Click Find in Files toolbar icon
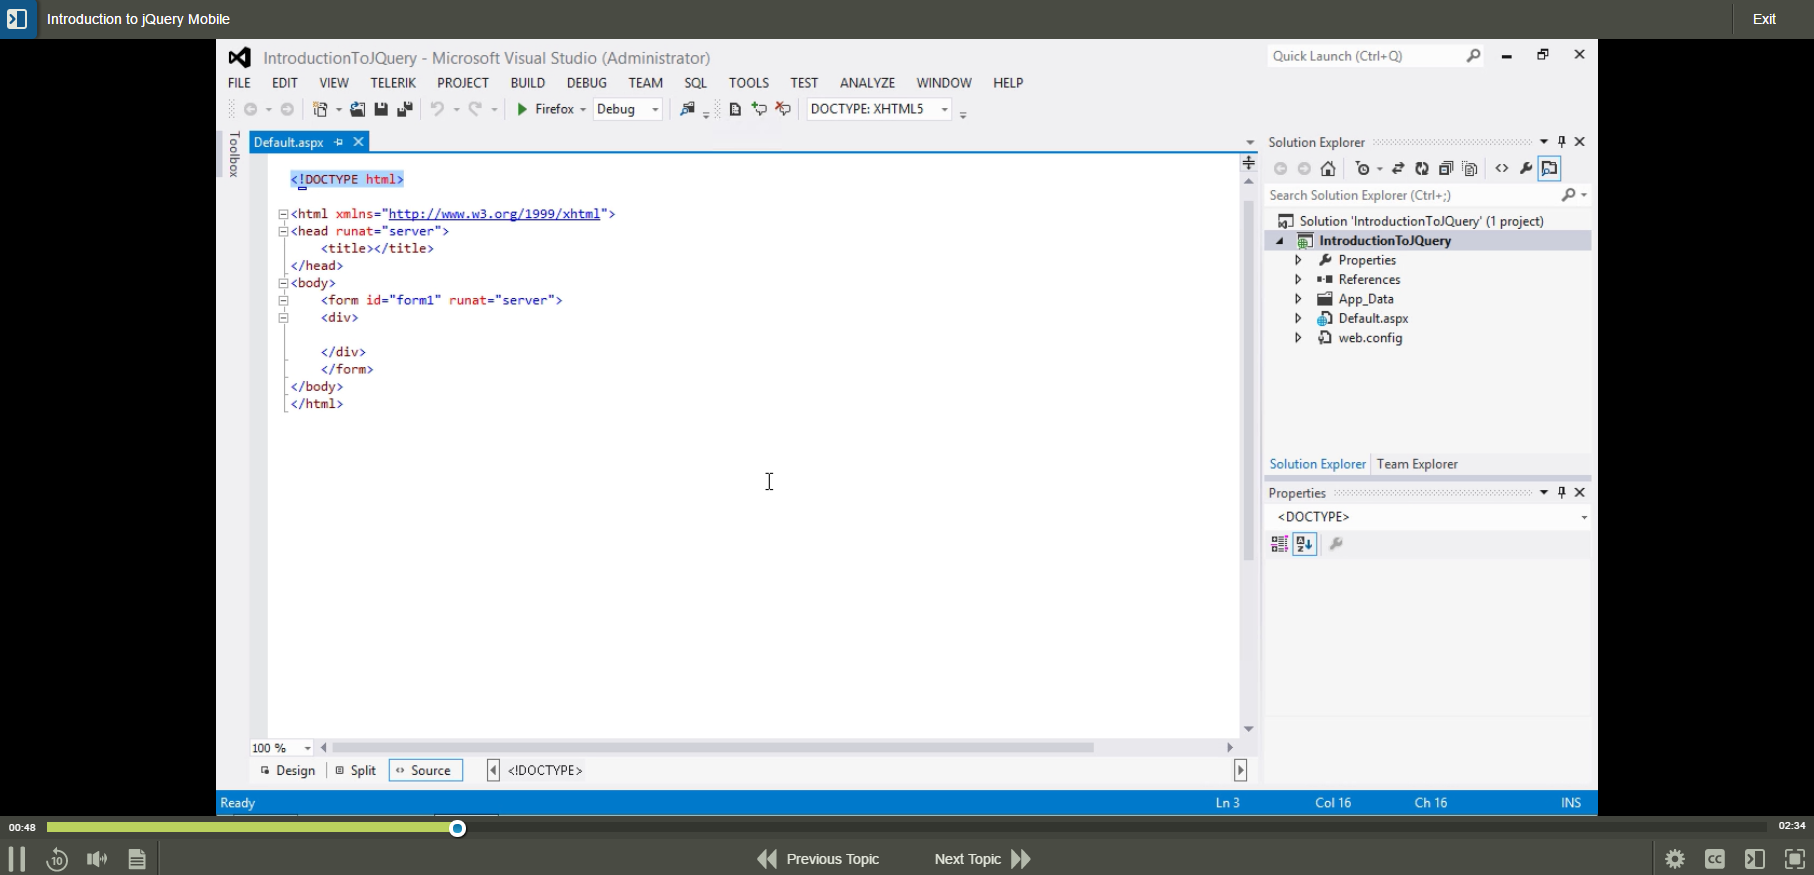Image resolution: width=1814 pixels, height=875 pixels. tap(687, 109)
